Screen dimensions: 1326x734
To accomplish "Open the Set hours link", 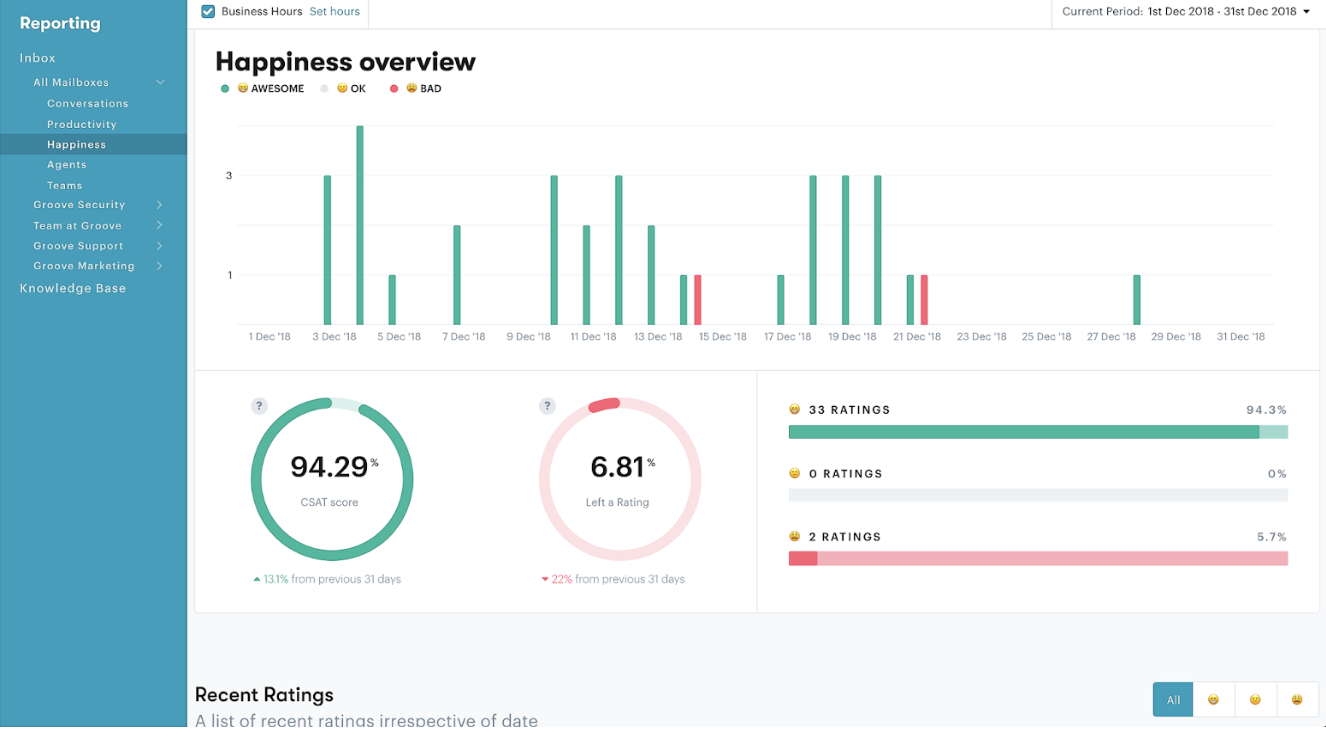I will (334, 12).
